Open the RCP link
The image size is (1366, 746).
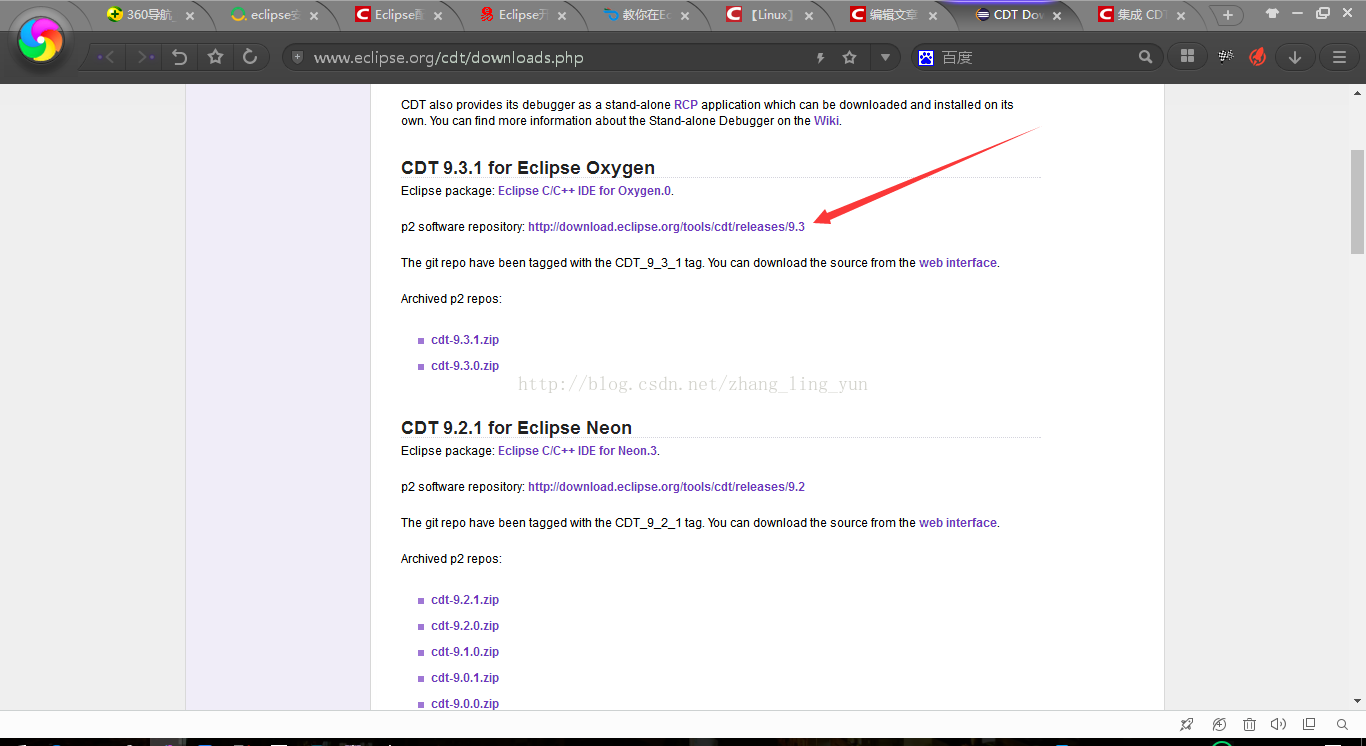[x=686, y=105]
